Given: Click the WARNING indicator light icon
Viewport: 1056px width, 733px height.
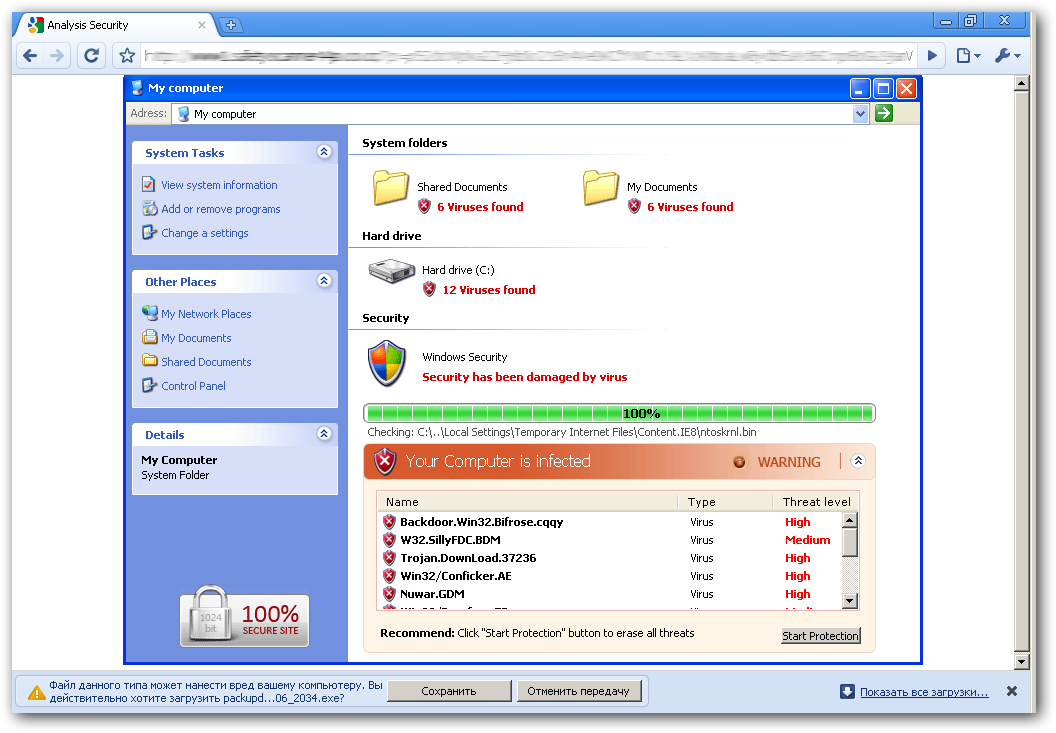Looking at the screenshot, I should coord(739,461).
